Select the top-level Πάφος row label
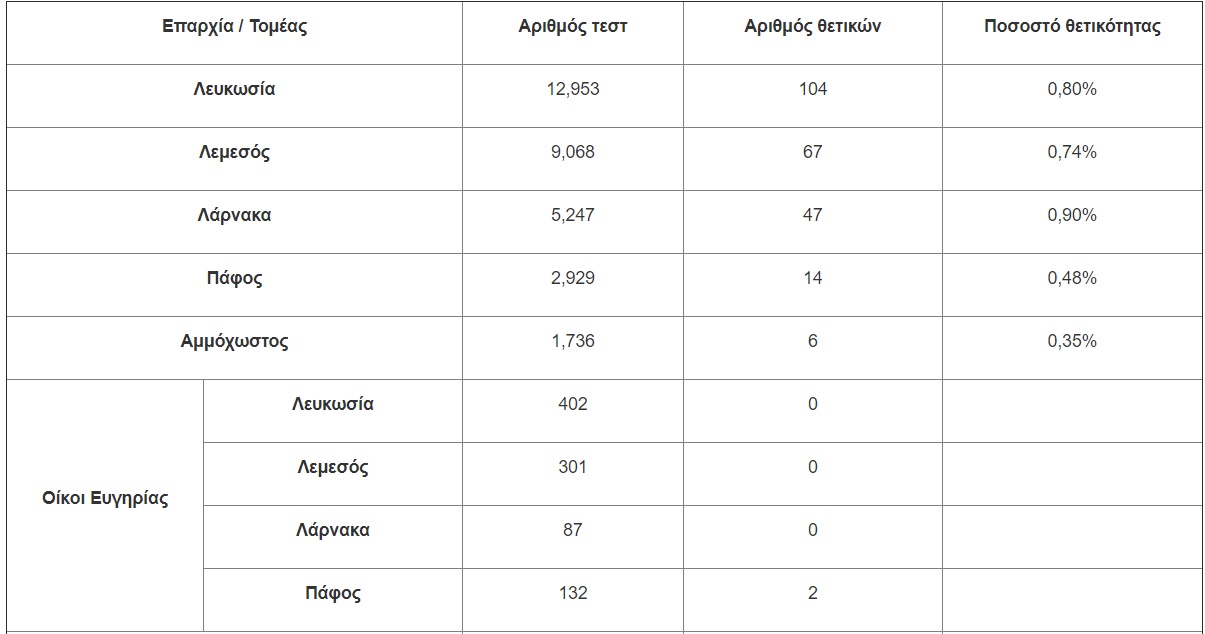The width and height of the screenshot is (1205, 634). [234, 278]
